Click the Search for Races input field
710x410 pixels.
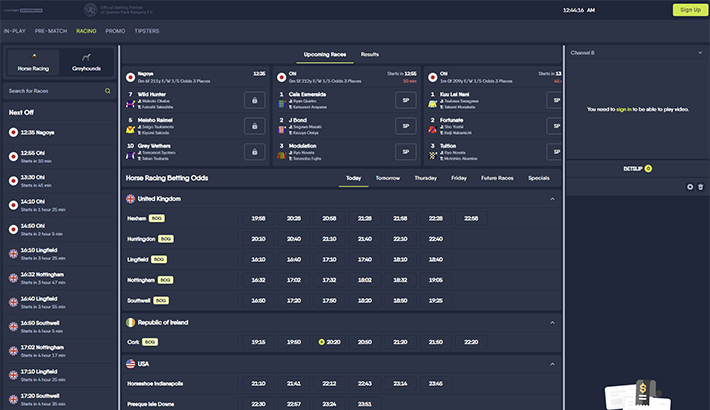coord(59,91)
